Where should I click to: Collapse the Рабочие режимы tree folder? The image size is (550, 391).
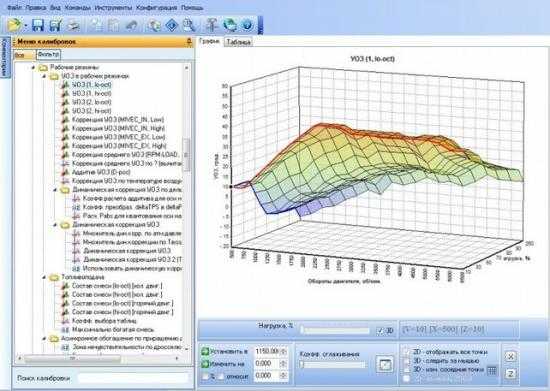[x=34, y=67]
